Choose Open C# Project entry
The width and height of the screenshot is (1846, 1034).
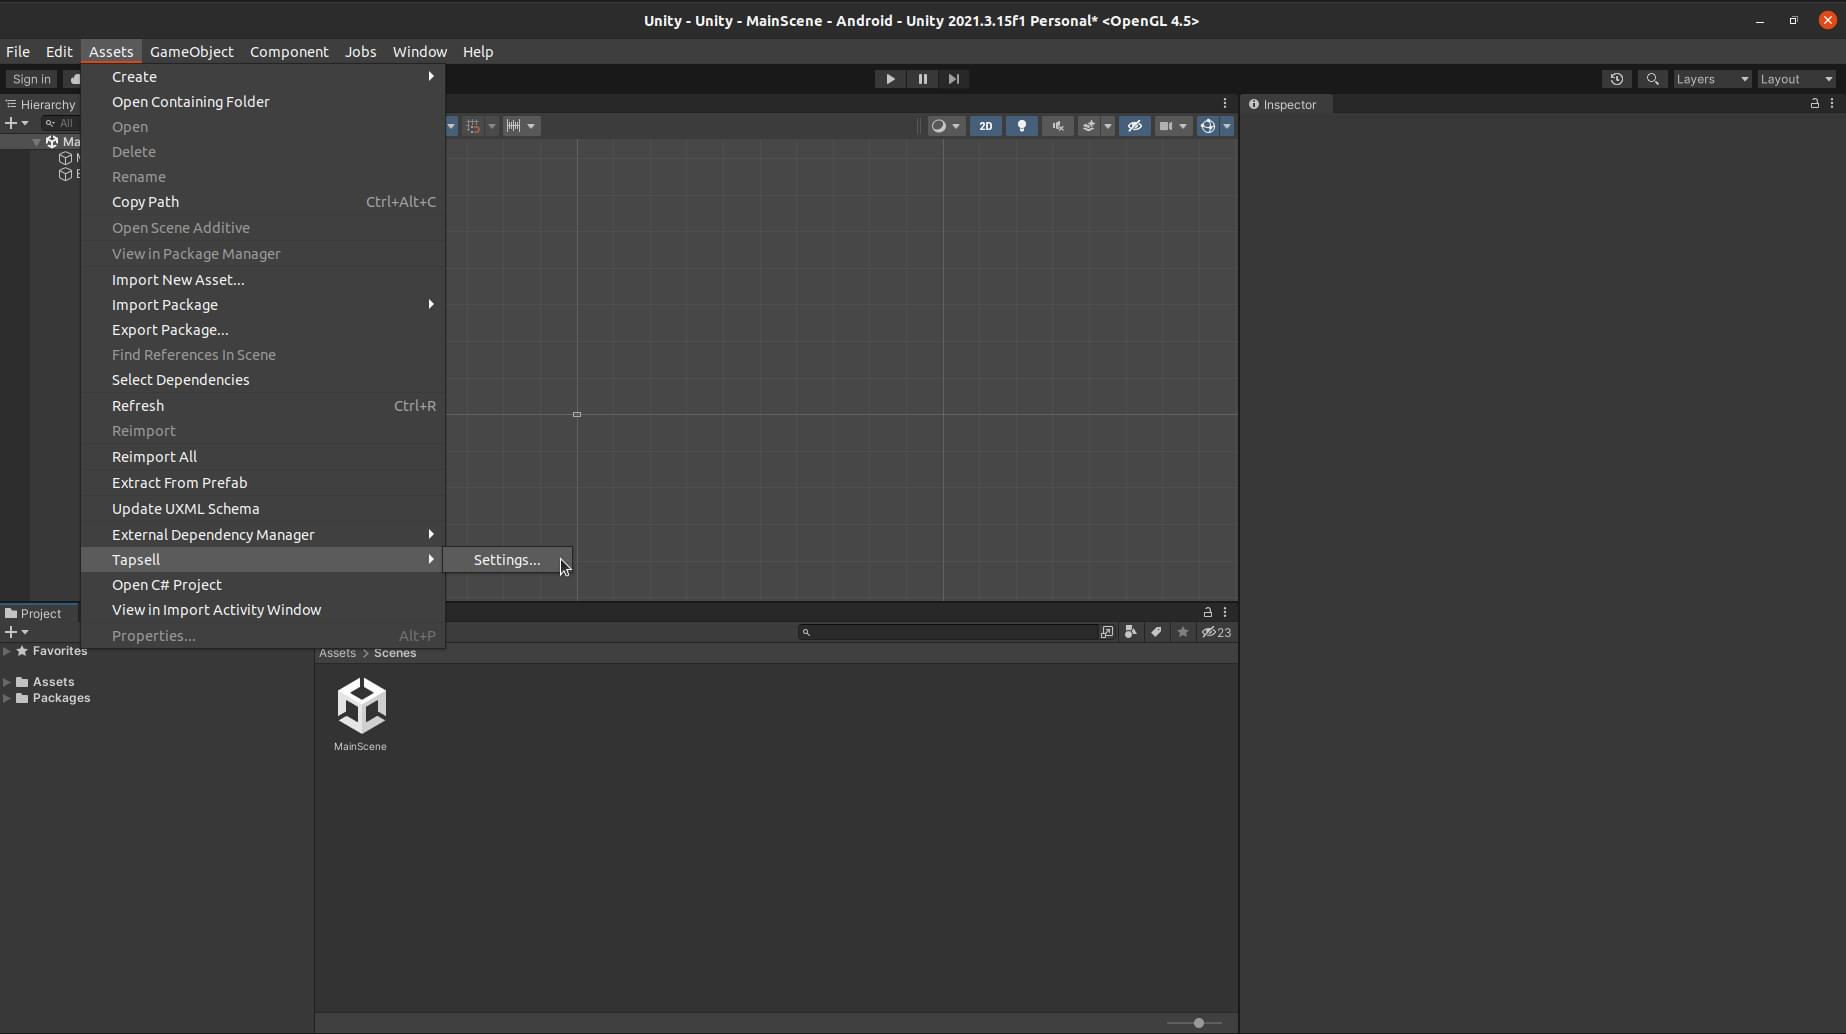pyautogui.click(x=263, y=585)
